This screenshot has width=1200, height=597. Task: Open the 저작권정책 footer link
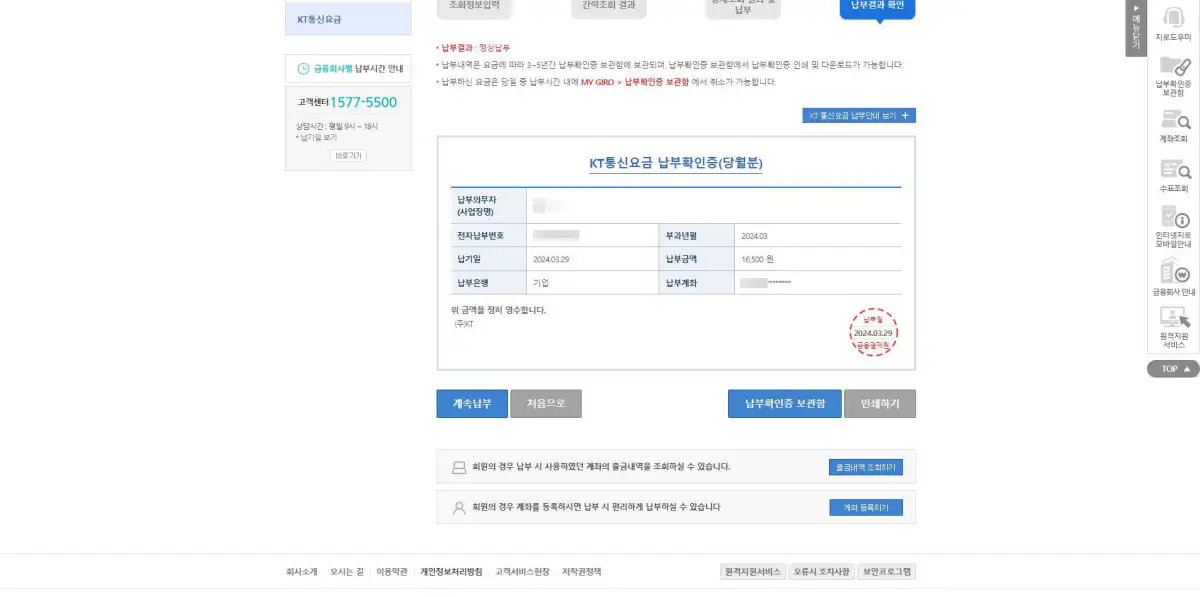582,572
